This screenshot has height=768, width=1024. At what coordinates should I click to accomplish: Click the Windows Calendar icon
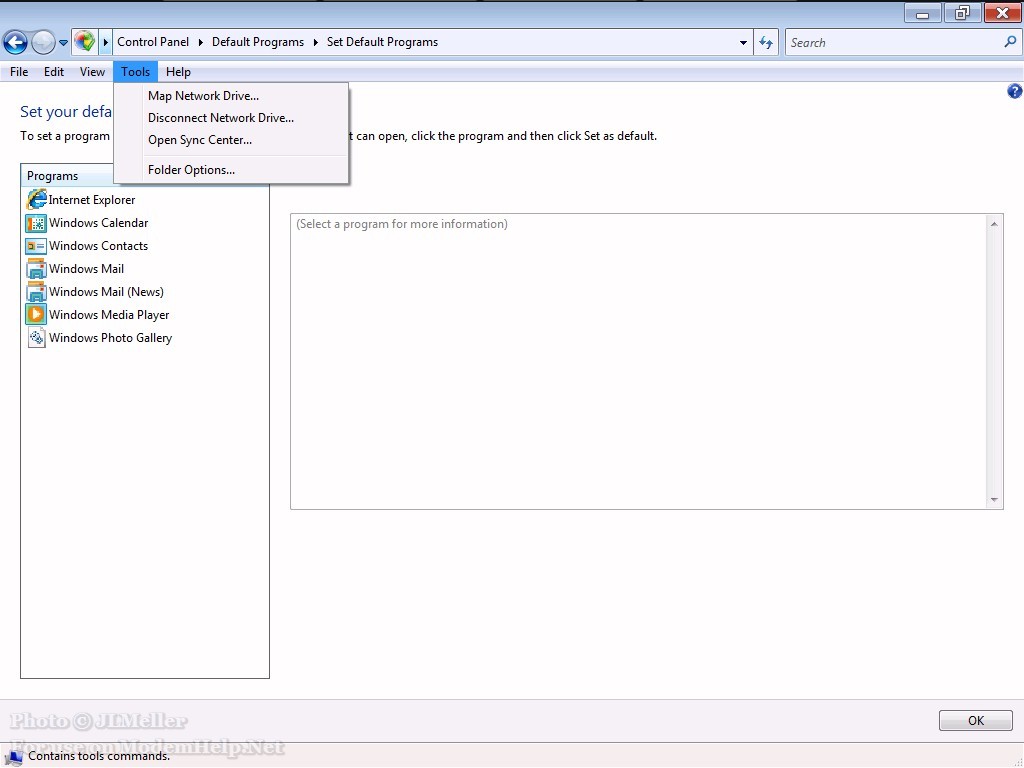tap(36, 223)
